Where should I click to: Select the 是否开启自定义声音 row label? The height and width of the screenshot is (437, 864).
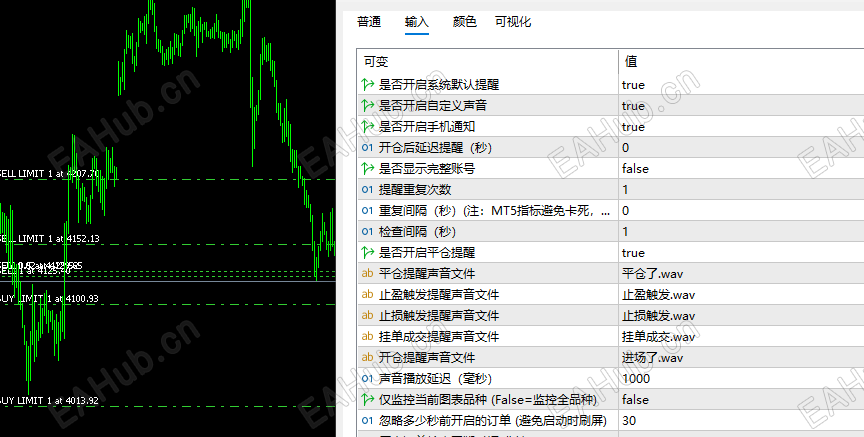(x=433, y=106)
